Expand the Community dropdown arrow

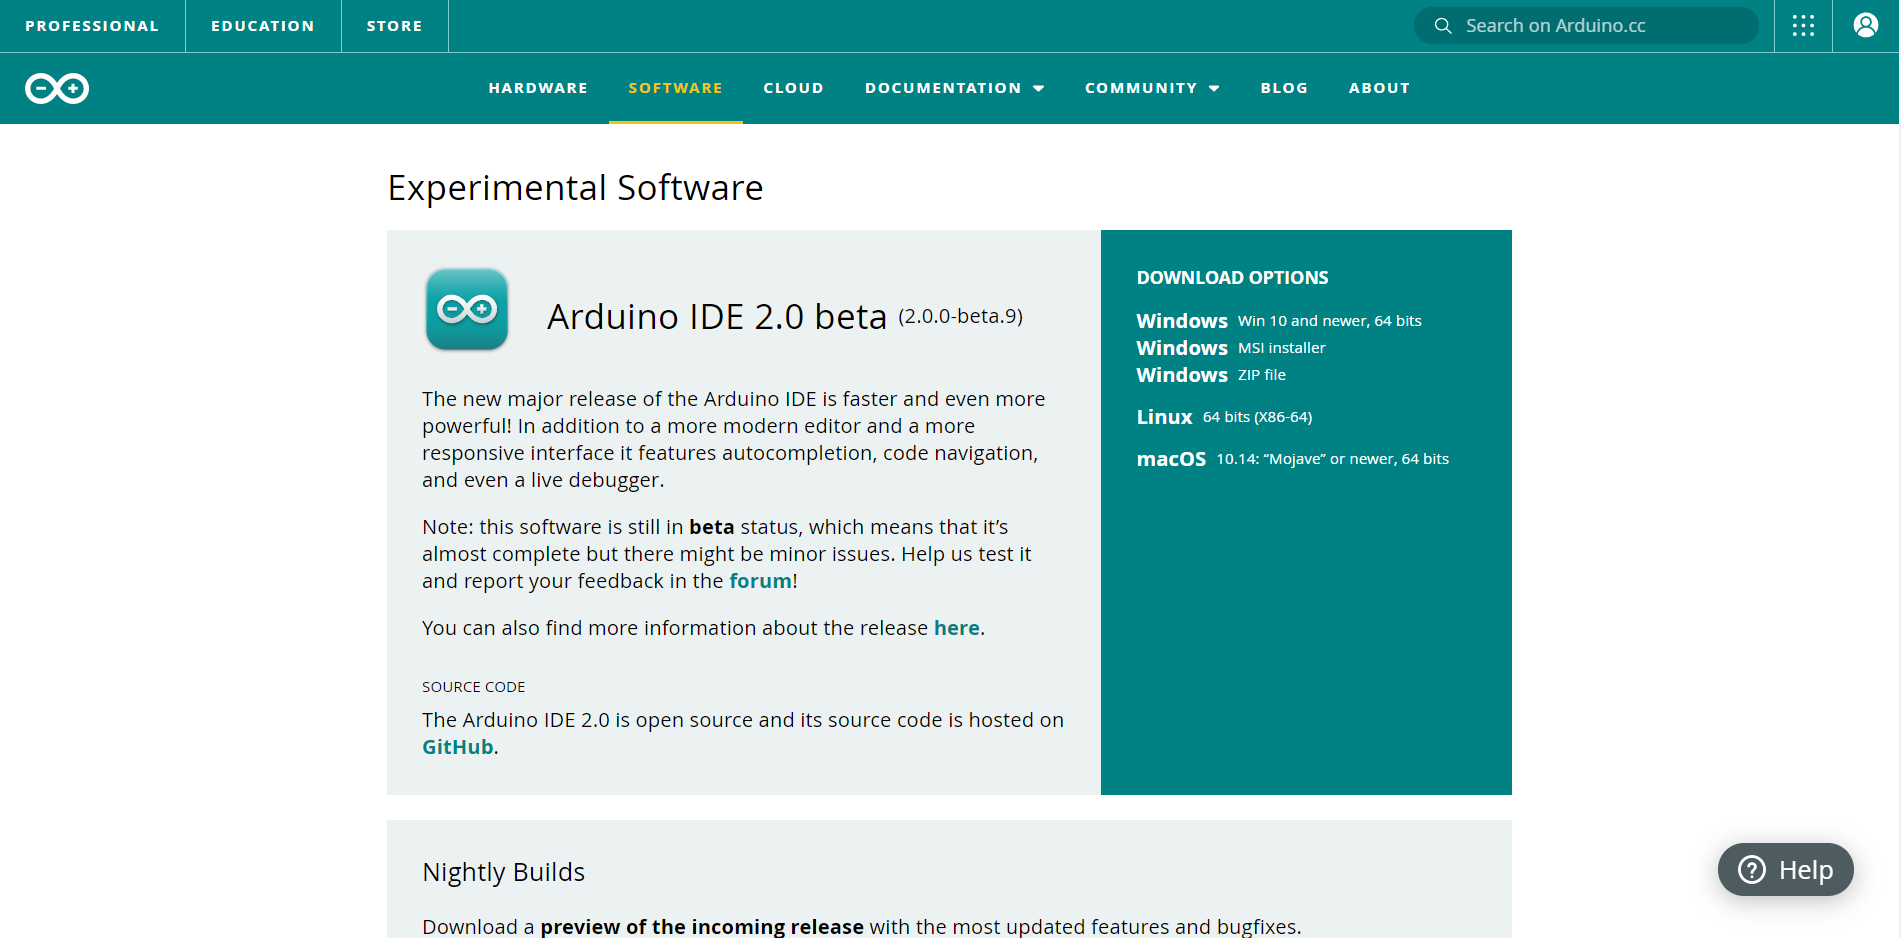1214,89
